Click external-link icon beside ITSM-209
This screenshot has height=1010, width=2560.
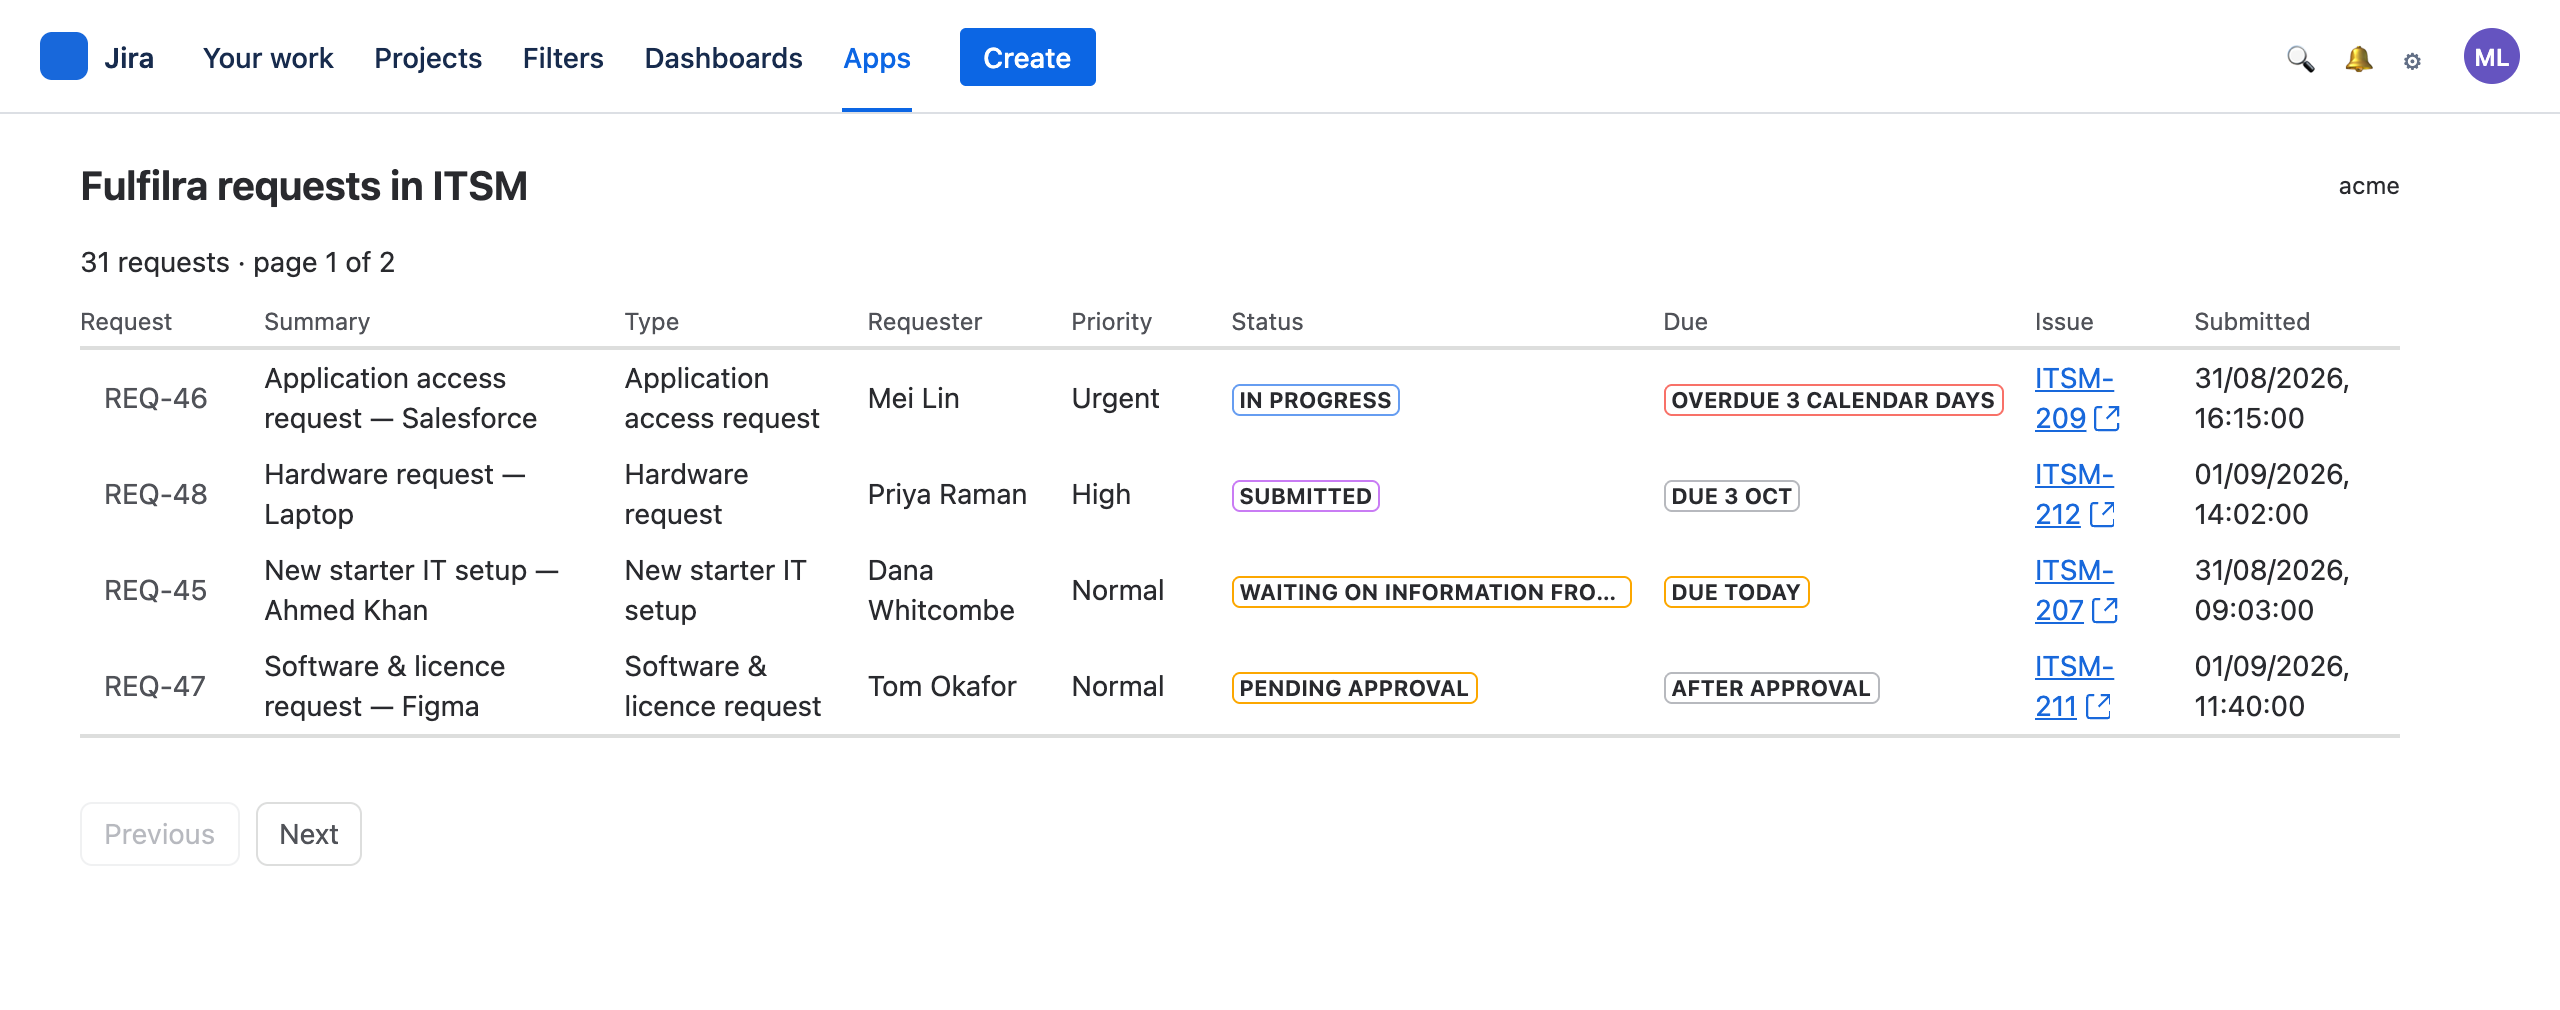pyautogui.click(x=2107, y=418)
